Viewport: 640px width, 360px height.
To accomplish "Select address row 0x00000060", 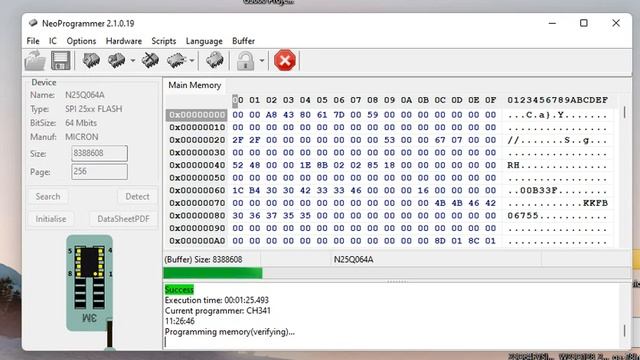I will [x=197, y=191].
